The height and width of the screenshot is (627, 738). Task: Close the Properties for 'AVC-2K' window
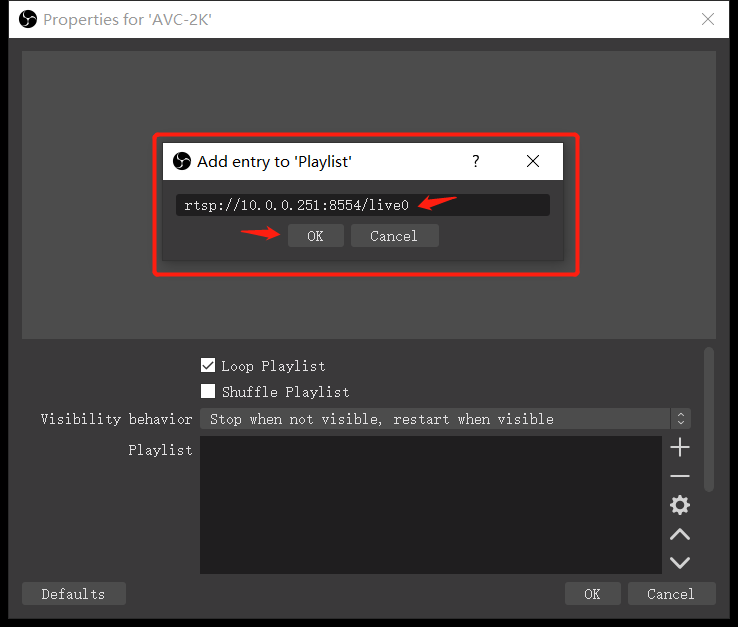[x=708, y=19]
